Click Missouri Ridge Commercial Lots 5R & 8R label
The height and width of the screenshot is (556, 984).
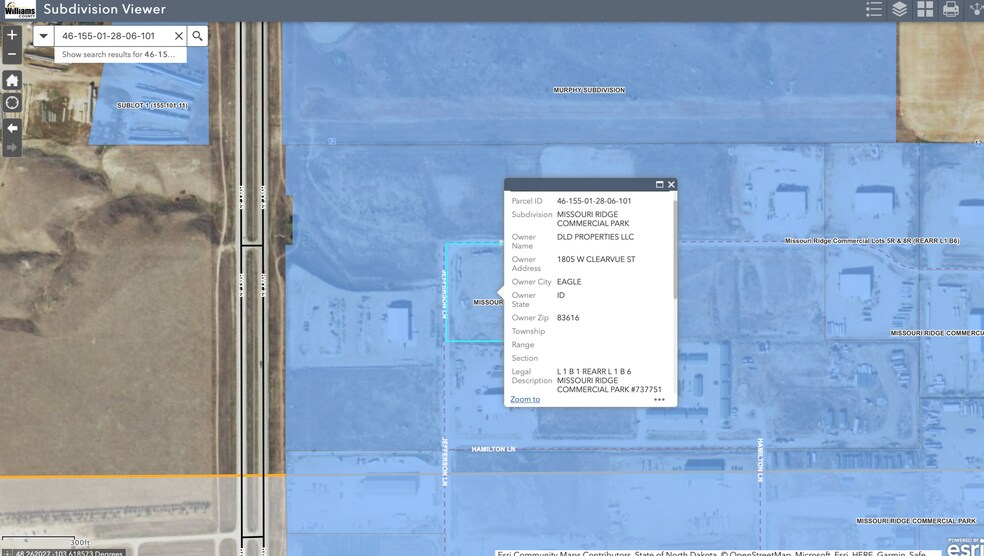872,241
